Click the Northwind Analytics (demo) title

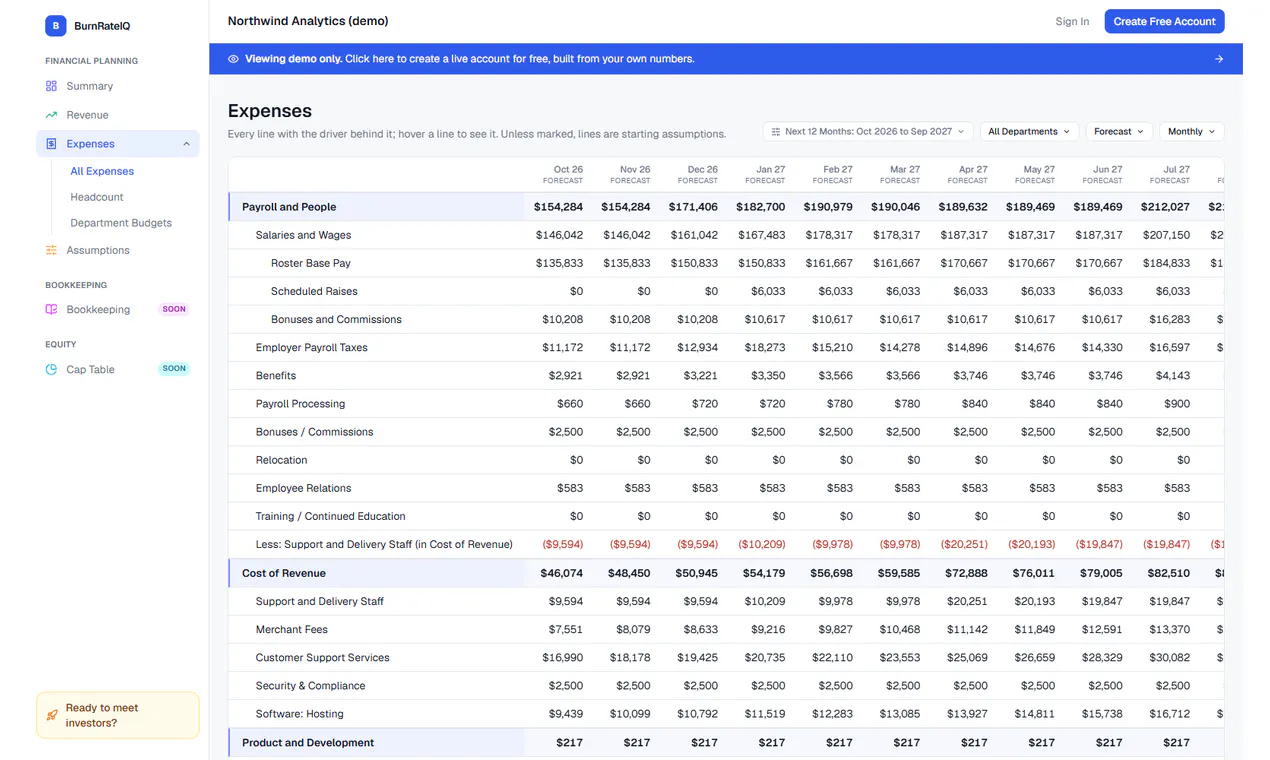pyautogui.click(x=308, y=21)
